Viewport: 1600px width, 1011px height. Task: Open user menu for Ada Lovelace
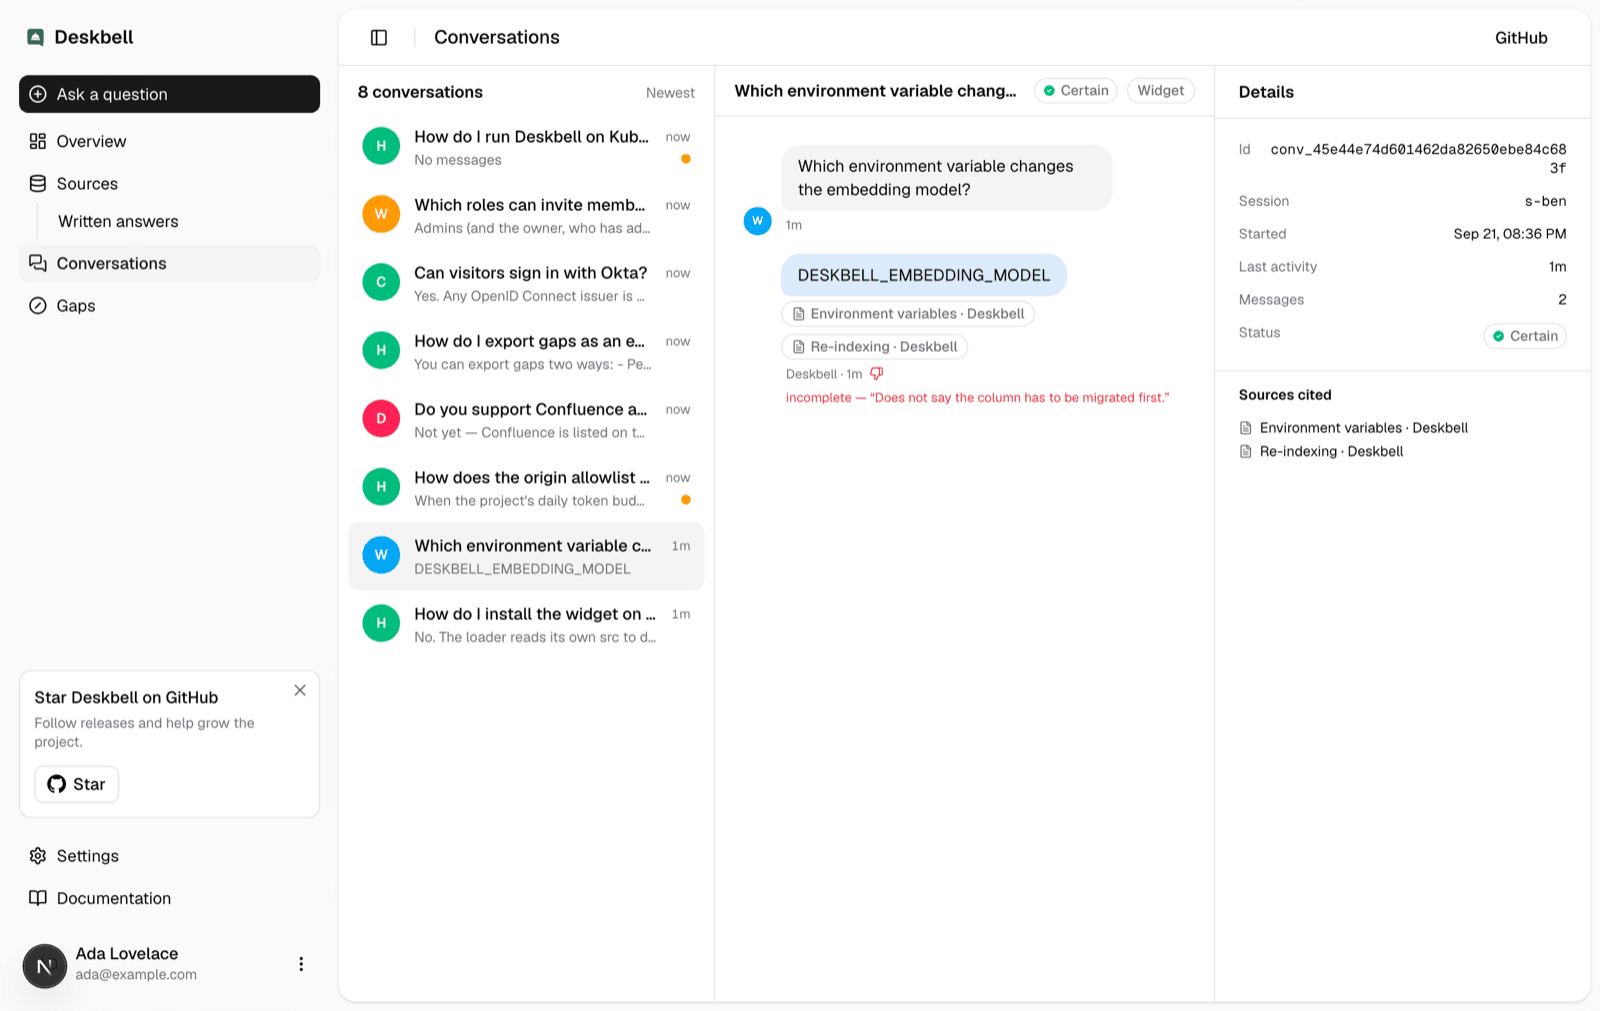coord(301,964)
